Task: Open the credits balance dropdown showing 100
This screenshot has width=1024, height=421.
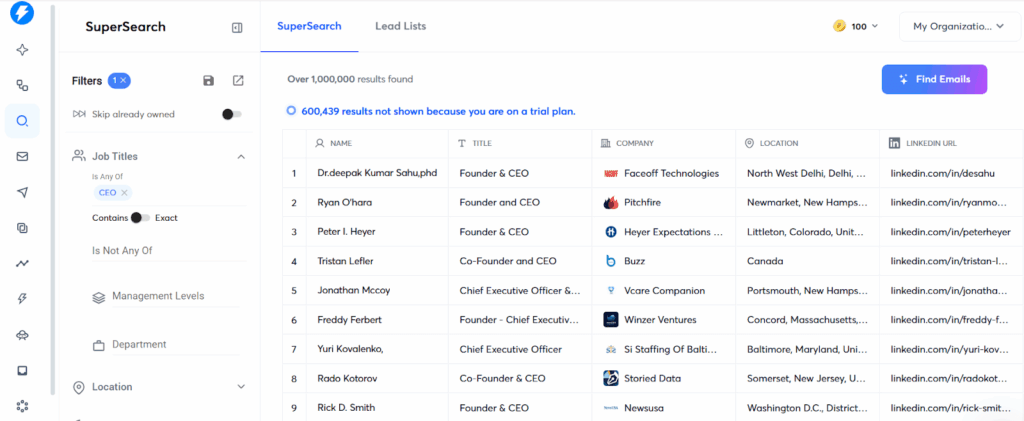Action: 855,26
